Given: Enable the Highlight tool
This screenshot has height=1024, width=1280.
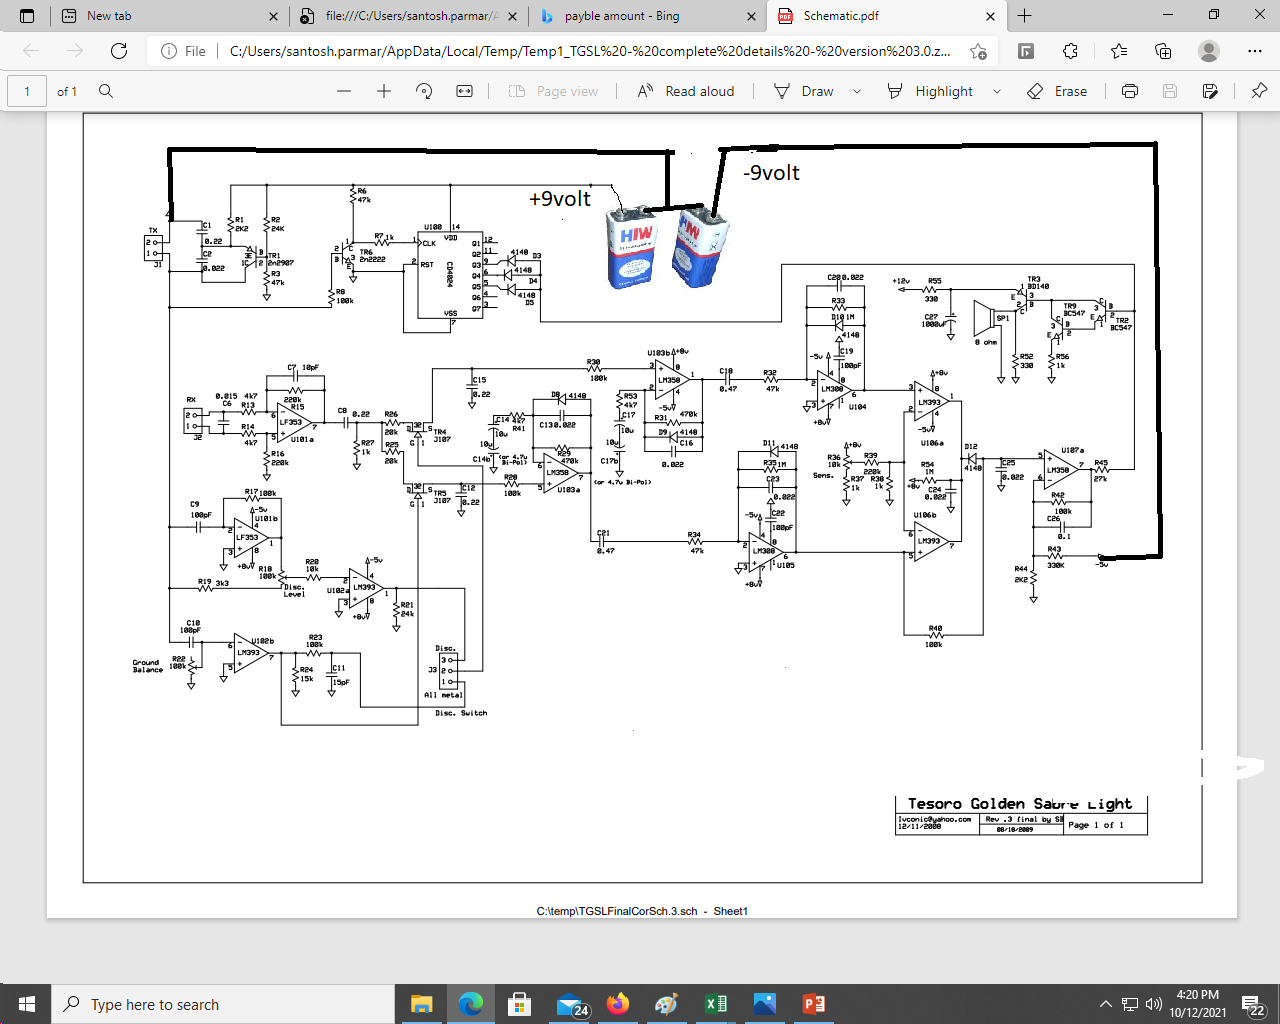Looking at the screenshot, I should pyautogui.click(x=930, y=91).
